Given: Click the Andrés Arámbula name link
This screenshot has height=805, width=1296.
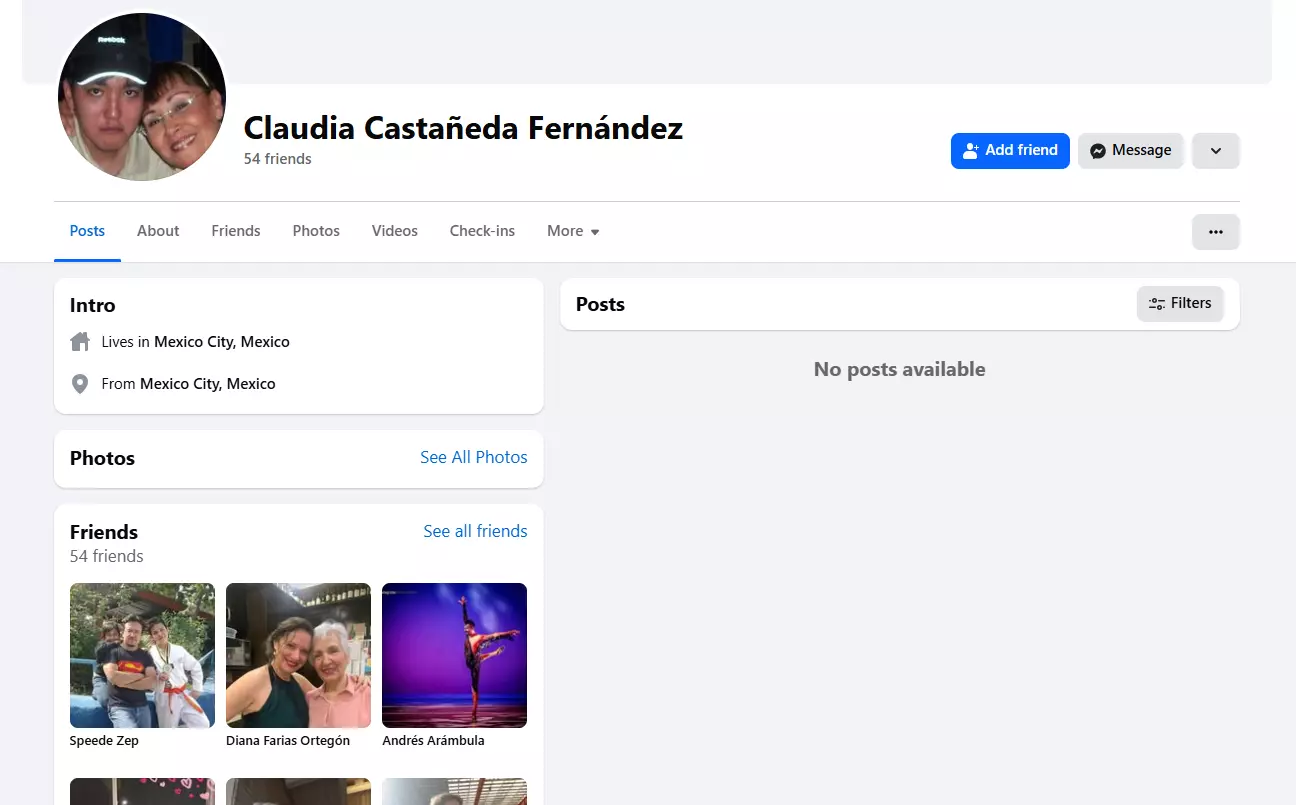Looking at the screenshot, I should tap(433, 741).
